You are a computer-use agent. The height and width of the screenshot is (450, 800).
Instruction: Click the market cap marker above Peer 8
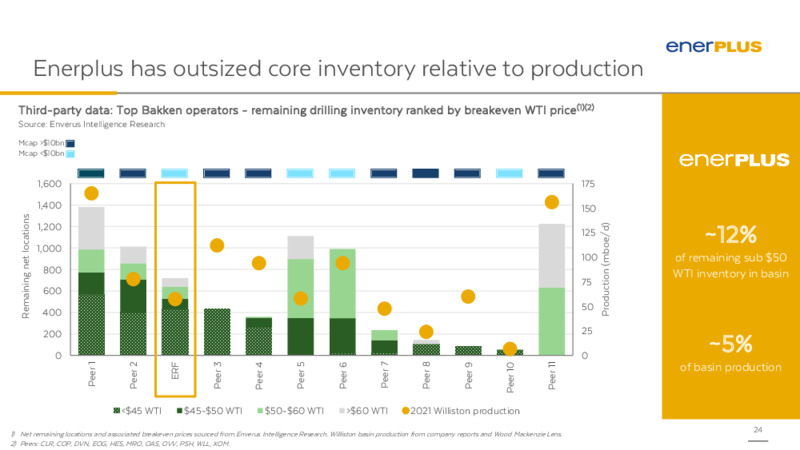pyautogui.click(x=426, y=173)
